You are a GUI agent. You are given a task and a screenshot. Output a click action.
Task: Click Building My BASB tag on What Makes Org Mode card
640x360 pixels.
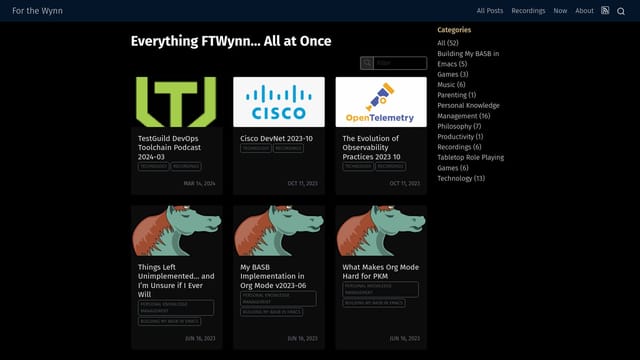(x=374, y=303)
